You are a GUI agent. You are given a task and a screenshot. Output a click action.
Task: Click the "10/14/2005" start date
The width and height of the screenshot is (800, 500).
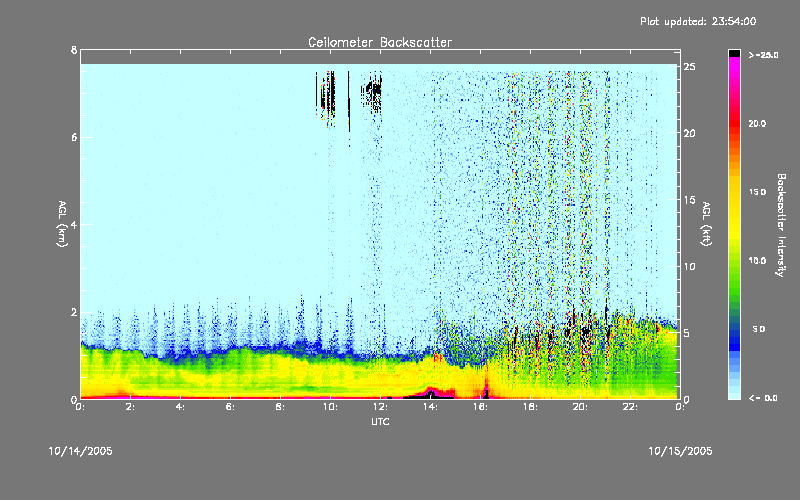tap(81, 451)
